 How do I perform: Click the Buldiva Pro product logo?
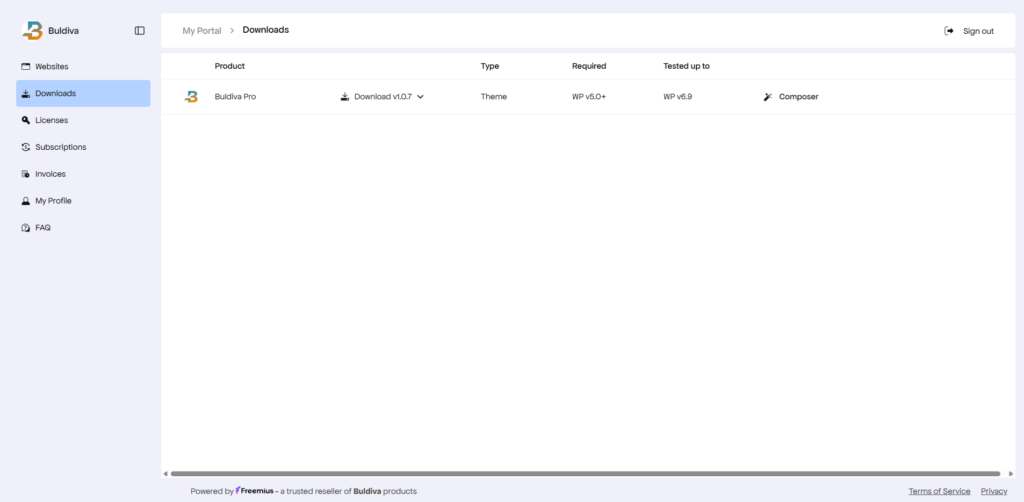[x=191, y=97]
